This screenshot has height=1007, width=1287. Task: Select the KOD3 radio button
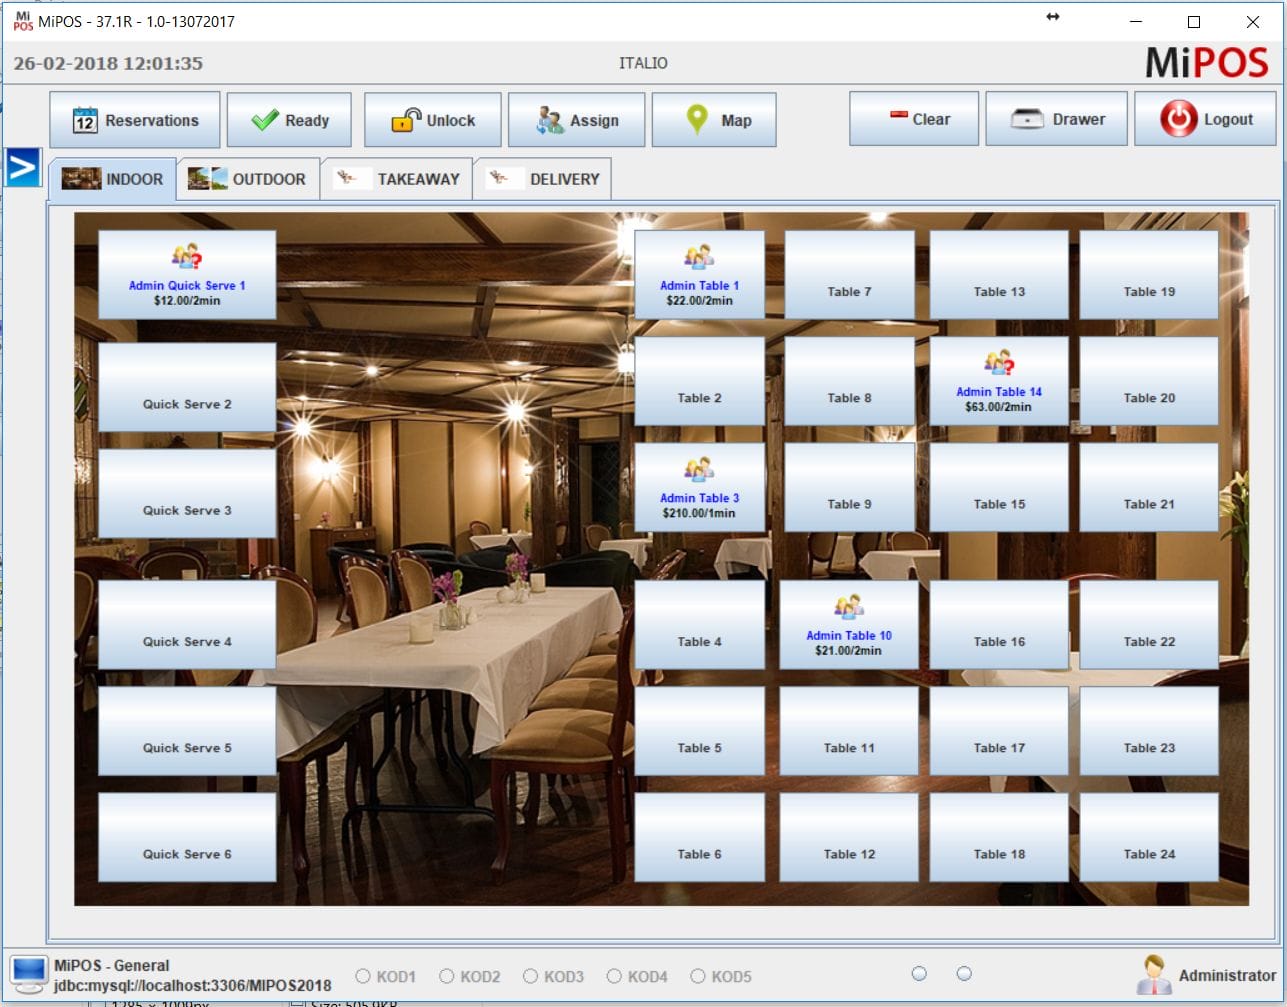[531, 976]
